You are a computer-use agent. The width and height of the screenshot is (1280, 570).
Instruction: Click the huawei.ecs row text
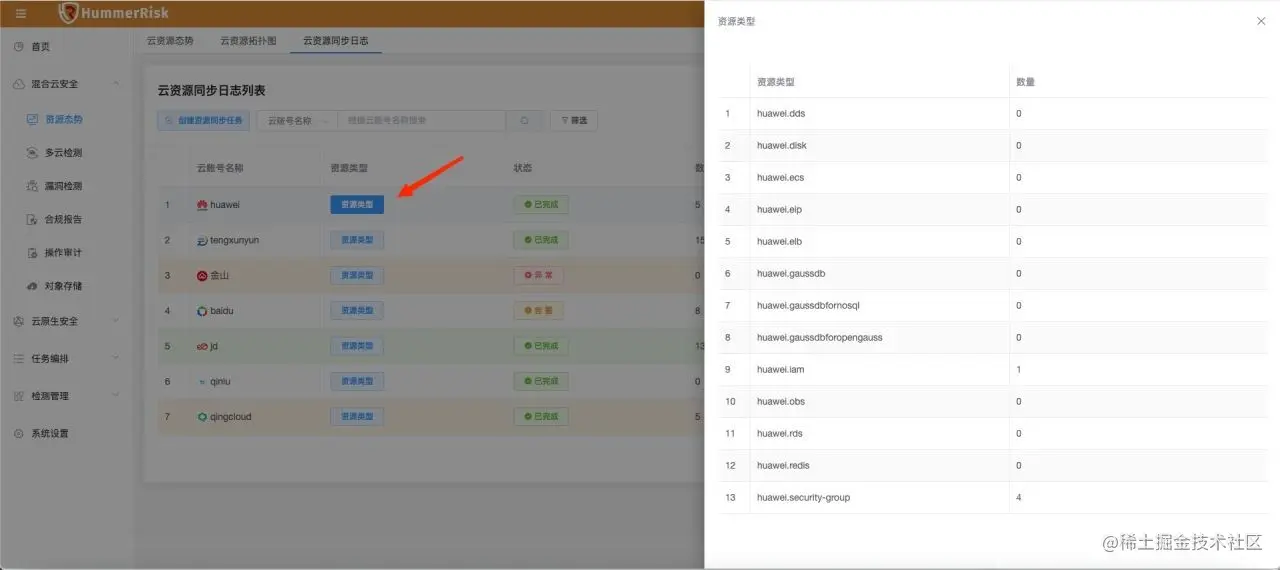click(781, 177)
